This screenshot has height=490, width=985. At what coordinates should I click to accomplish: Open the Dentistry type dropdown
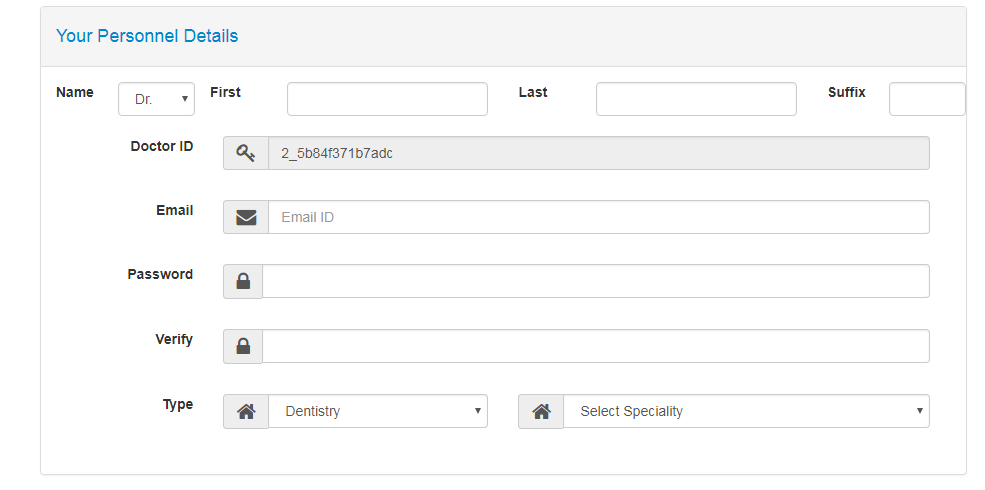pyautogui.click(x=378, y=411)
